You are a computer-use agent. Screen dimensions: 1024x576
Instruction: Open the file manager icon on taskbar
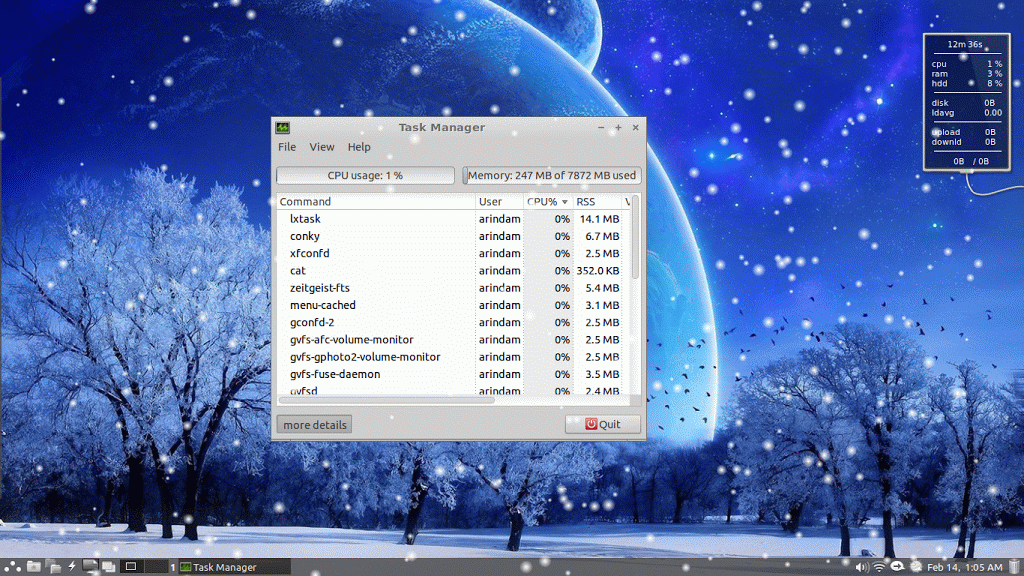32,566
